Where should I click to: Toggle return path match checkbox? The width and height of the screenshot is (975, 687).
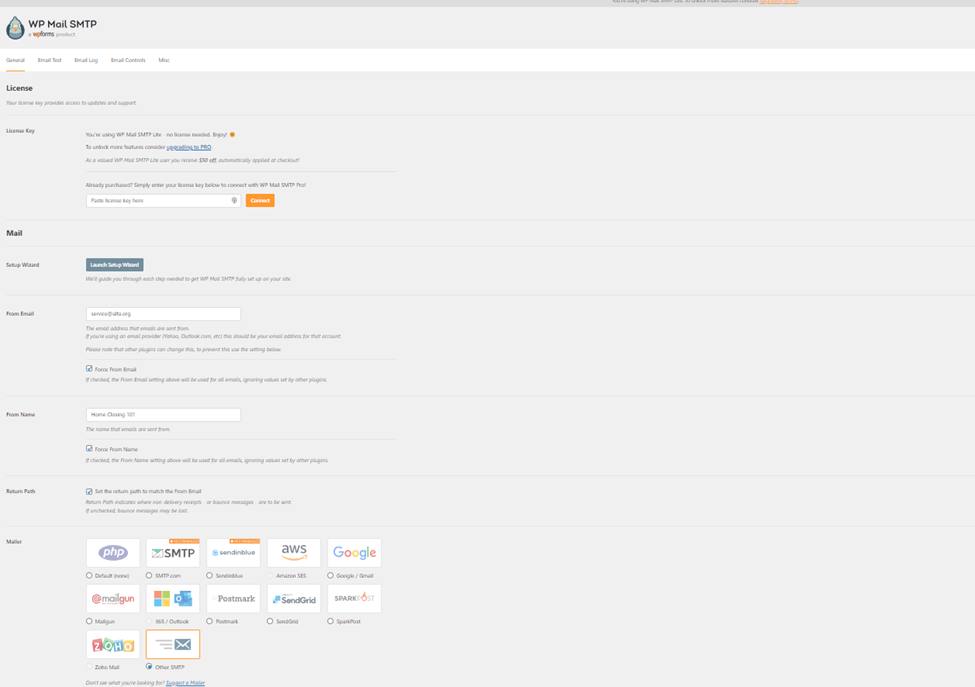point(89,491)
